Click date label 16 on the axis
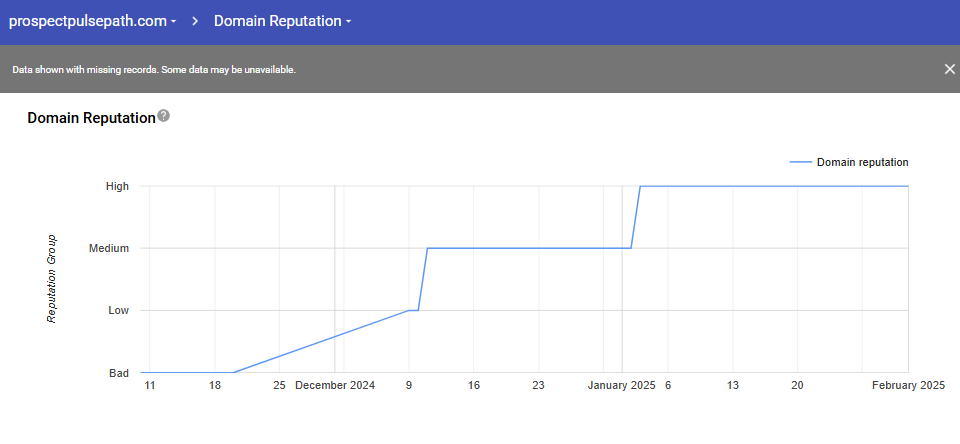 474,385
